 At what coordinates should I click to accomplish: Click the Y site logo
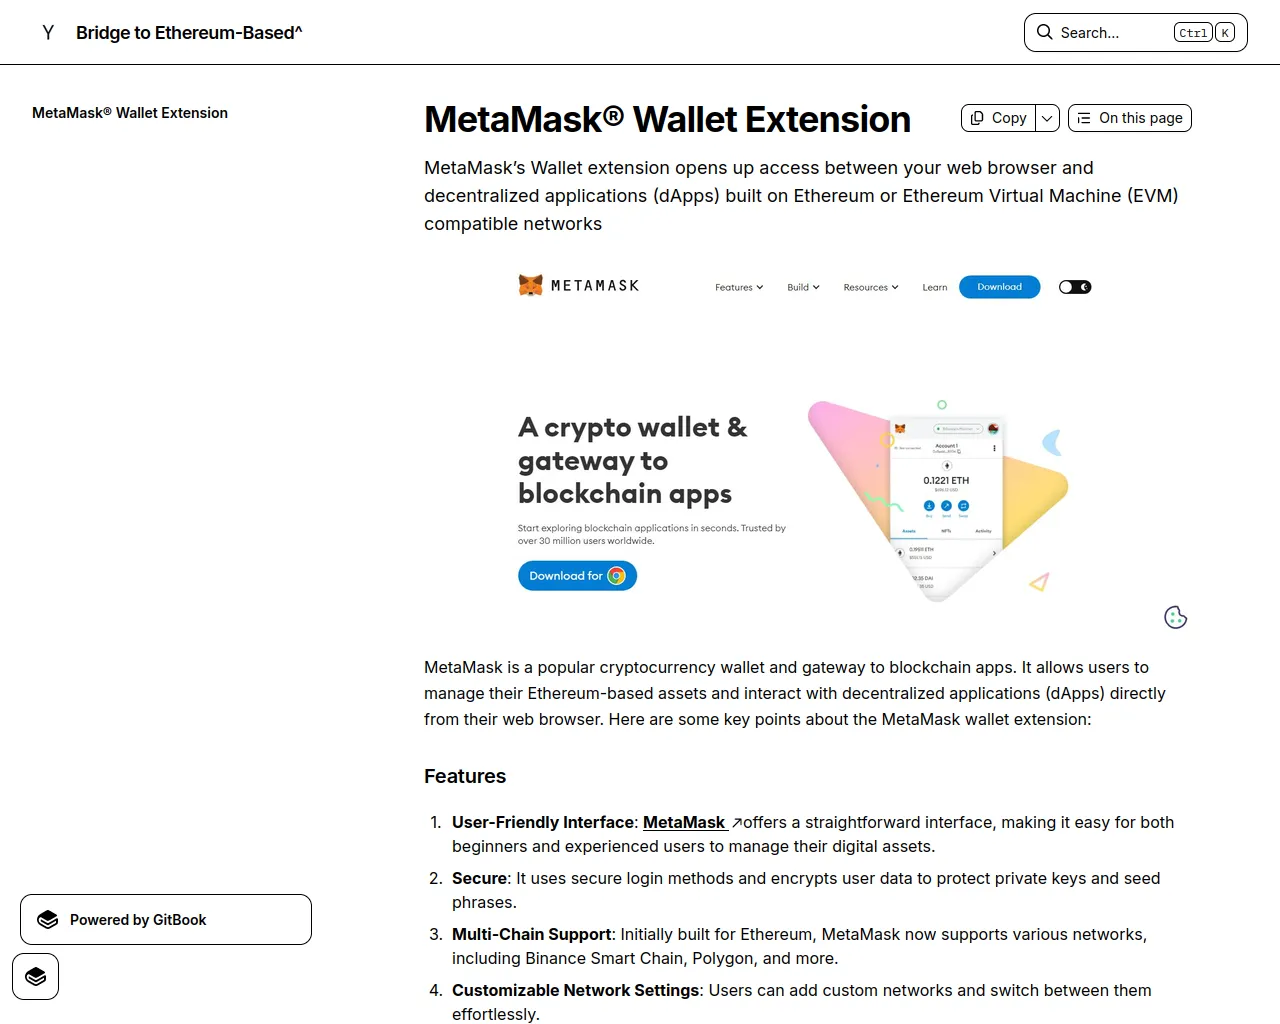[48, 33]
